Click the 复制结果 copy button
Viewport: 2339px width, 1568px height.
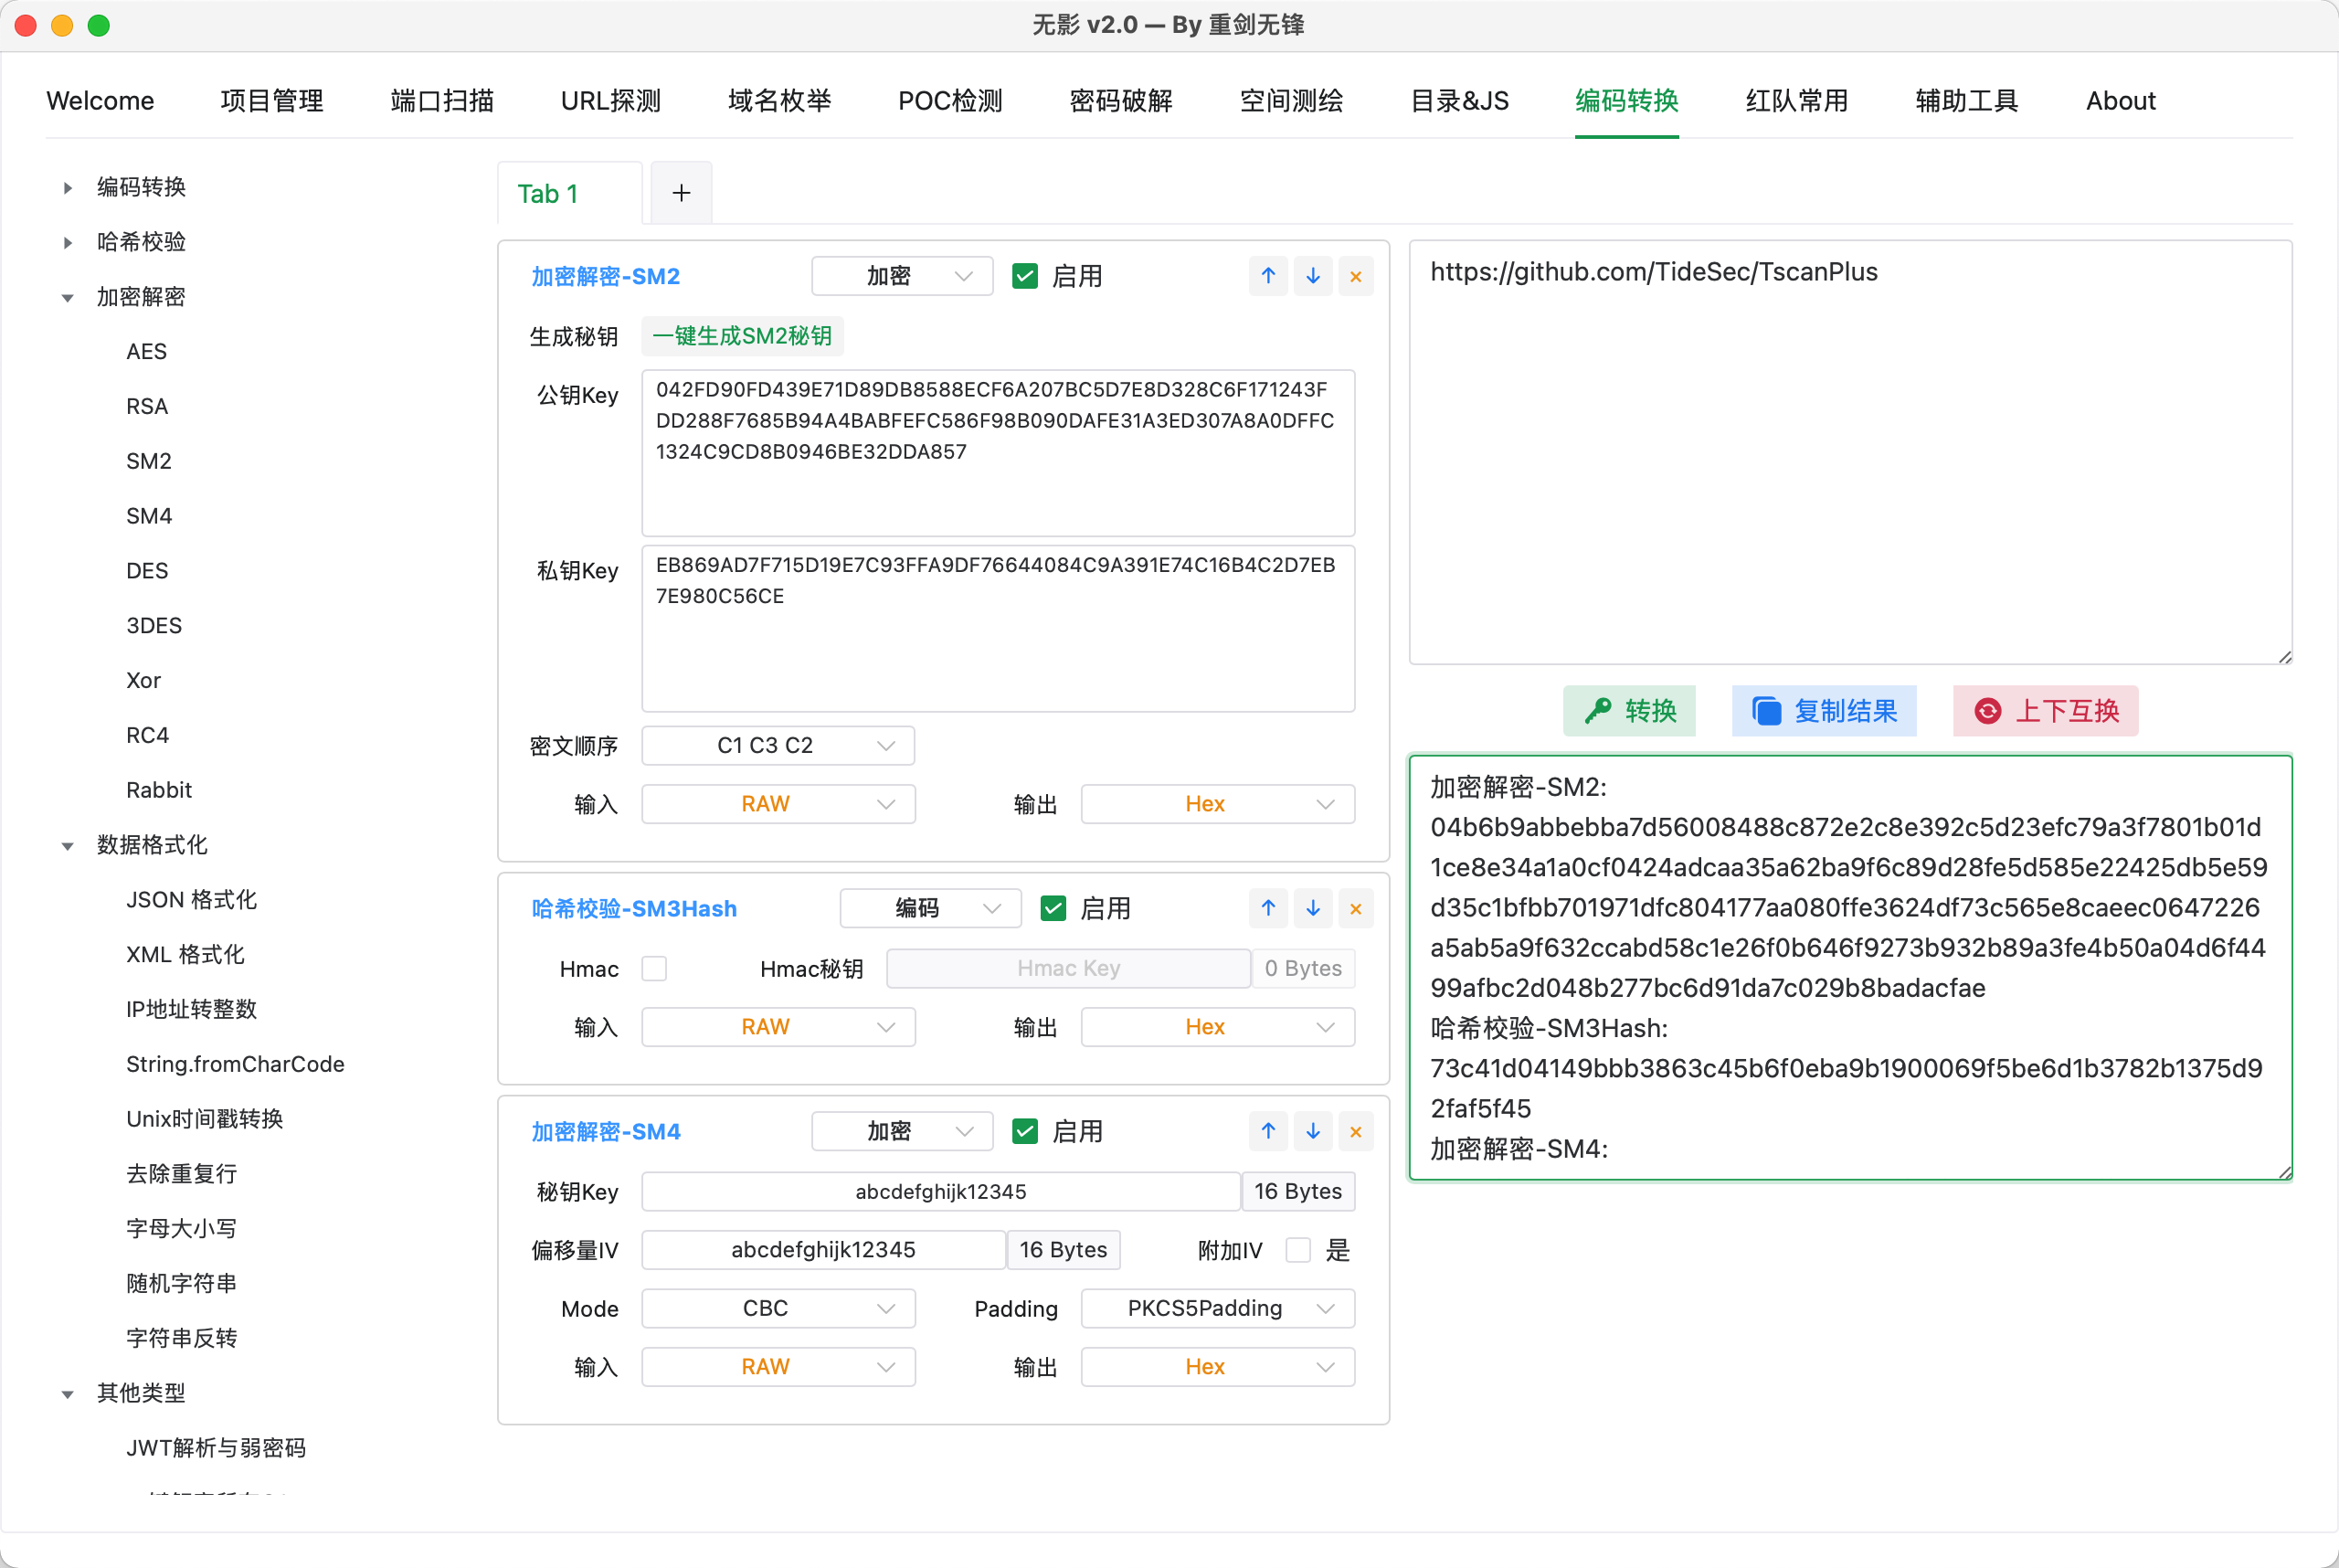point(1823,711)
